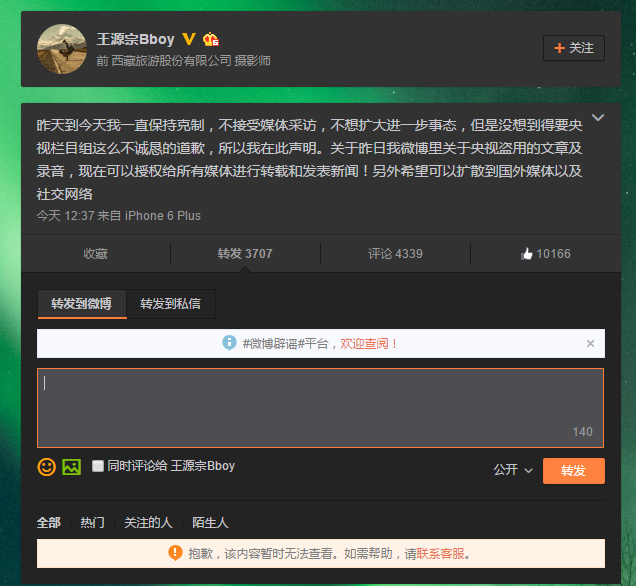This screenshot has width=636, height=586.
Task: Click the emoji smiley face icon
Action: (47, 467)
